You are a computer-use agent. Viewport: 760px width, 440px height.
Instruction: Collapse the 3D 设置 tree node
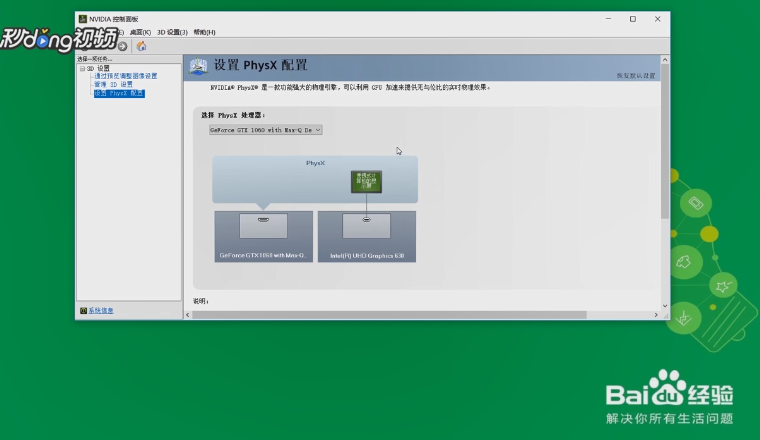point(82,69)
